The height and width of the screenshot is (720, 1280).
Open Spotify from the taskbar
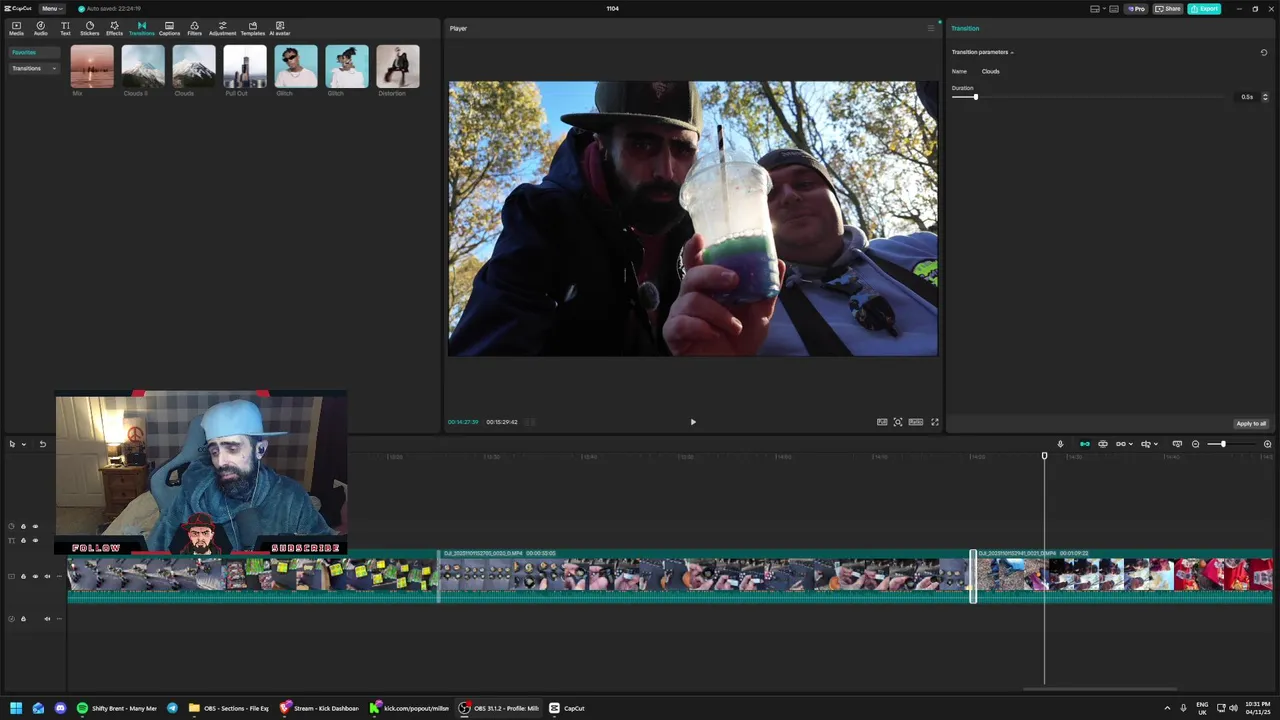coord(118,708)
